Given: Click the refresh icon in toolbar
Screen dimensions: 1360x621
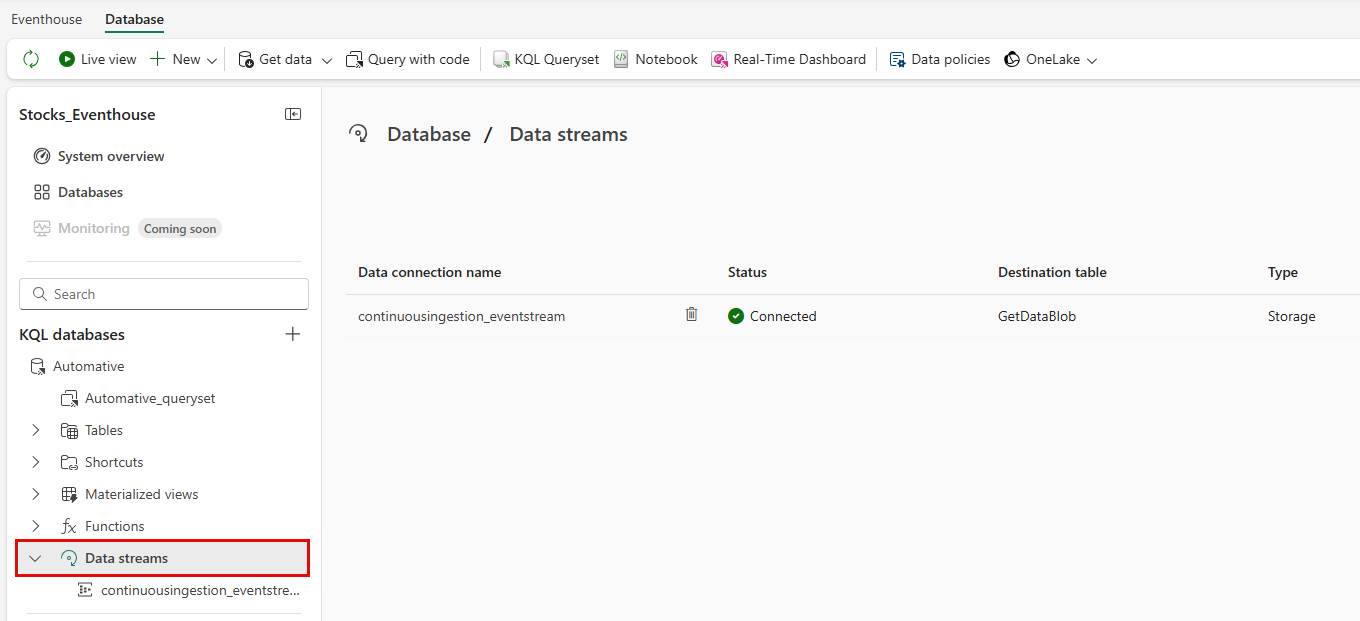Looking at the screenshot, I should 31,59.
